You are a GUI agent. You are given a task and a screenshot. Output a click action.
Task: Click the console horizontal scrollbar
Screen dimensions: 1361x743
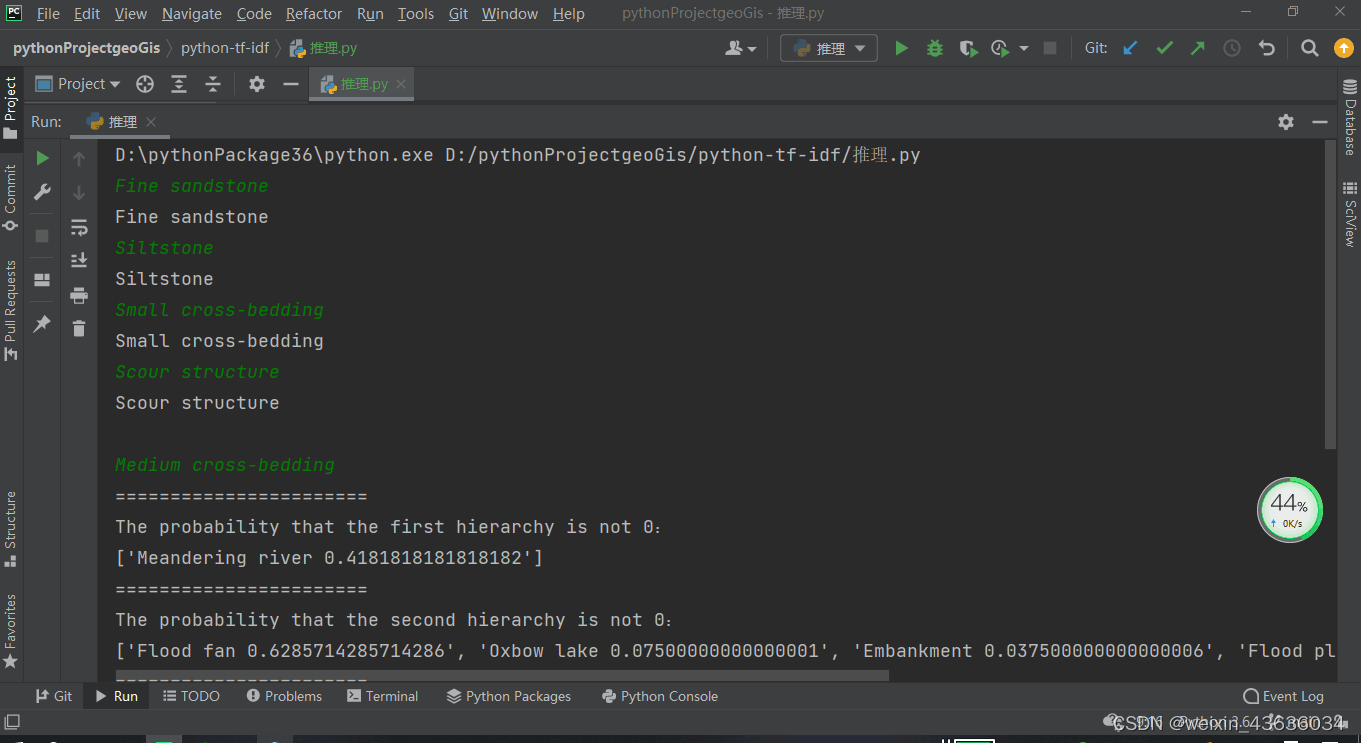(502, 675)
